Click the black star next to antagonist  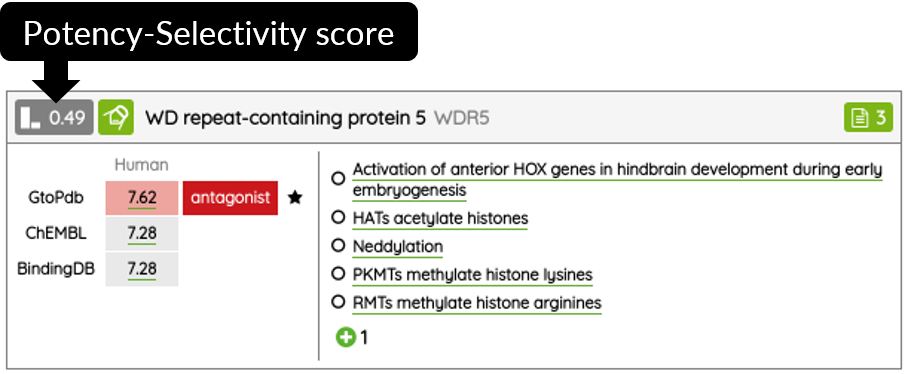pyautogui.click(x=295, y=198)
